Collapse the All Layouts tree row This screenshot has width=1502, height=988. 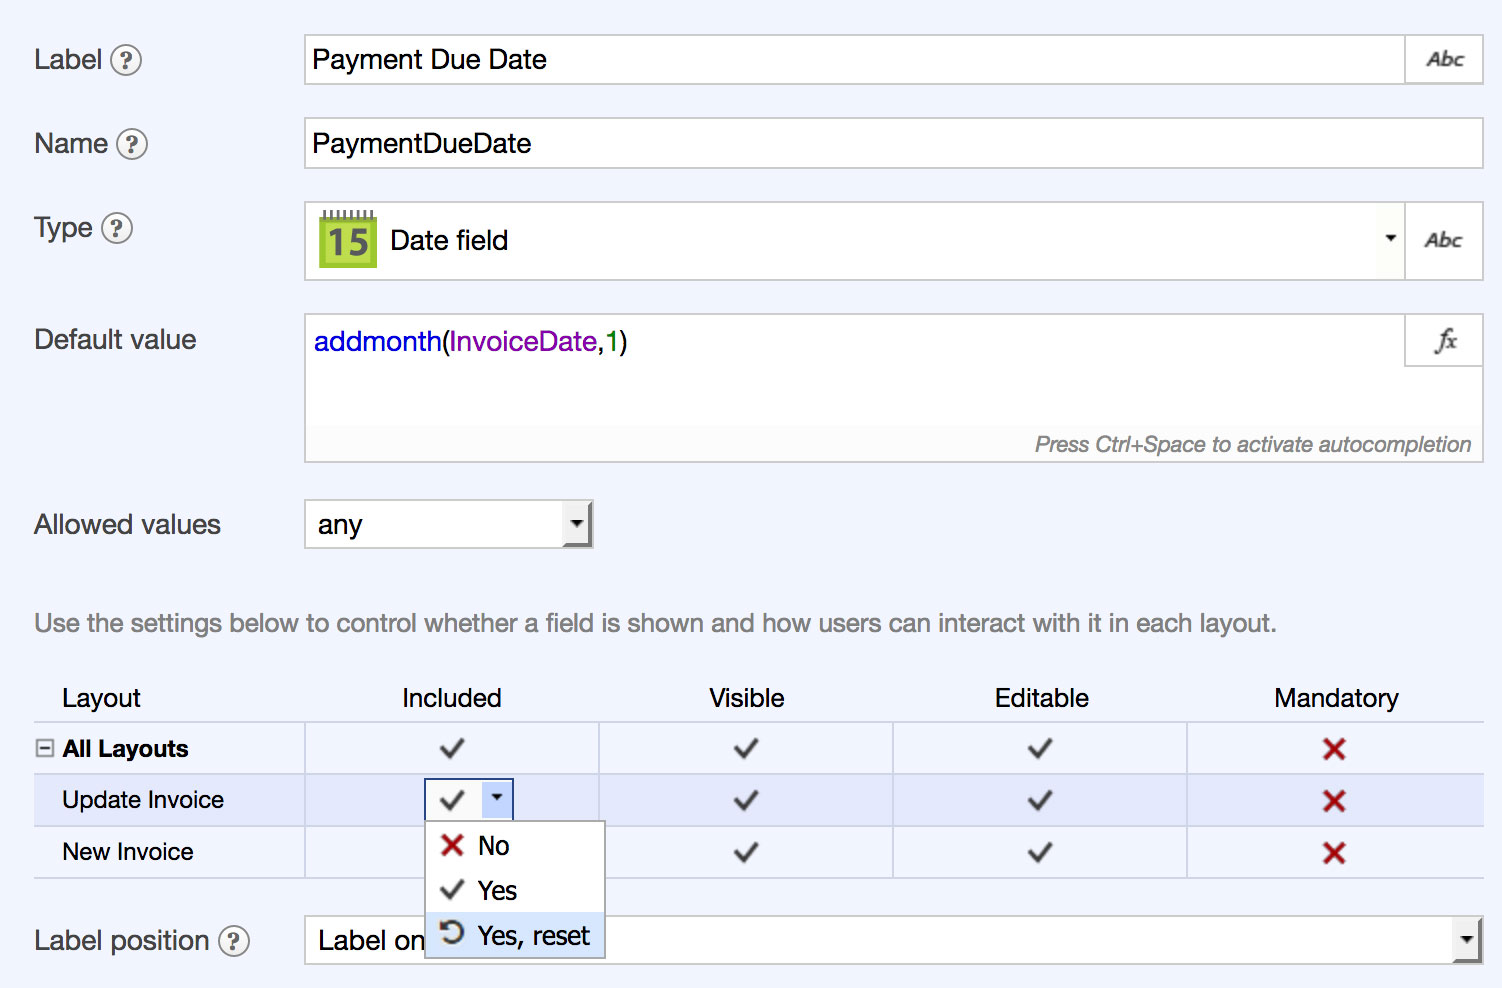point(45,748)
